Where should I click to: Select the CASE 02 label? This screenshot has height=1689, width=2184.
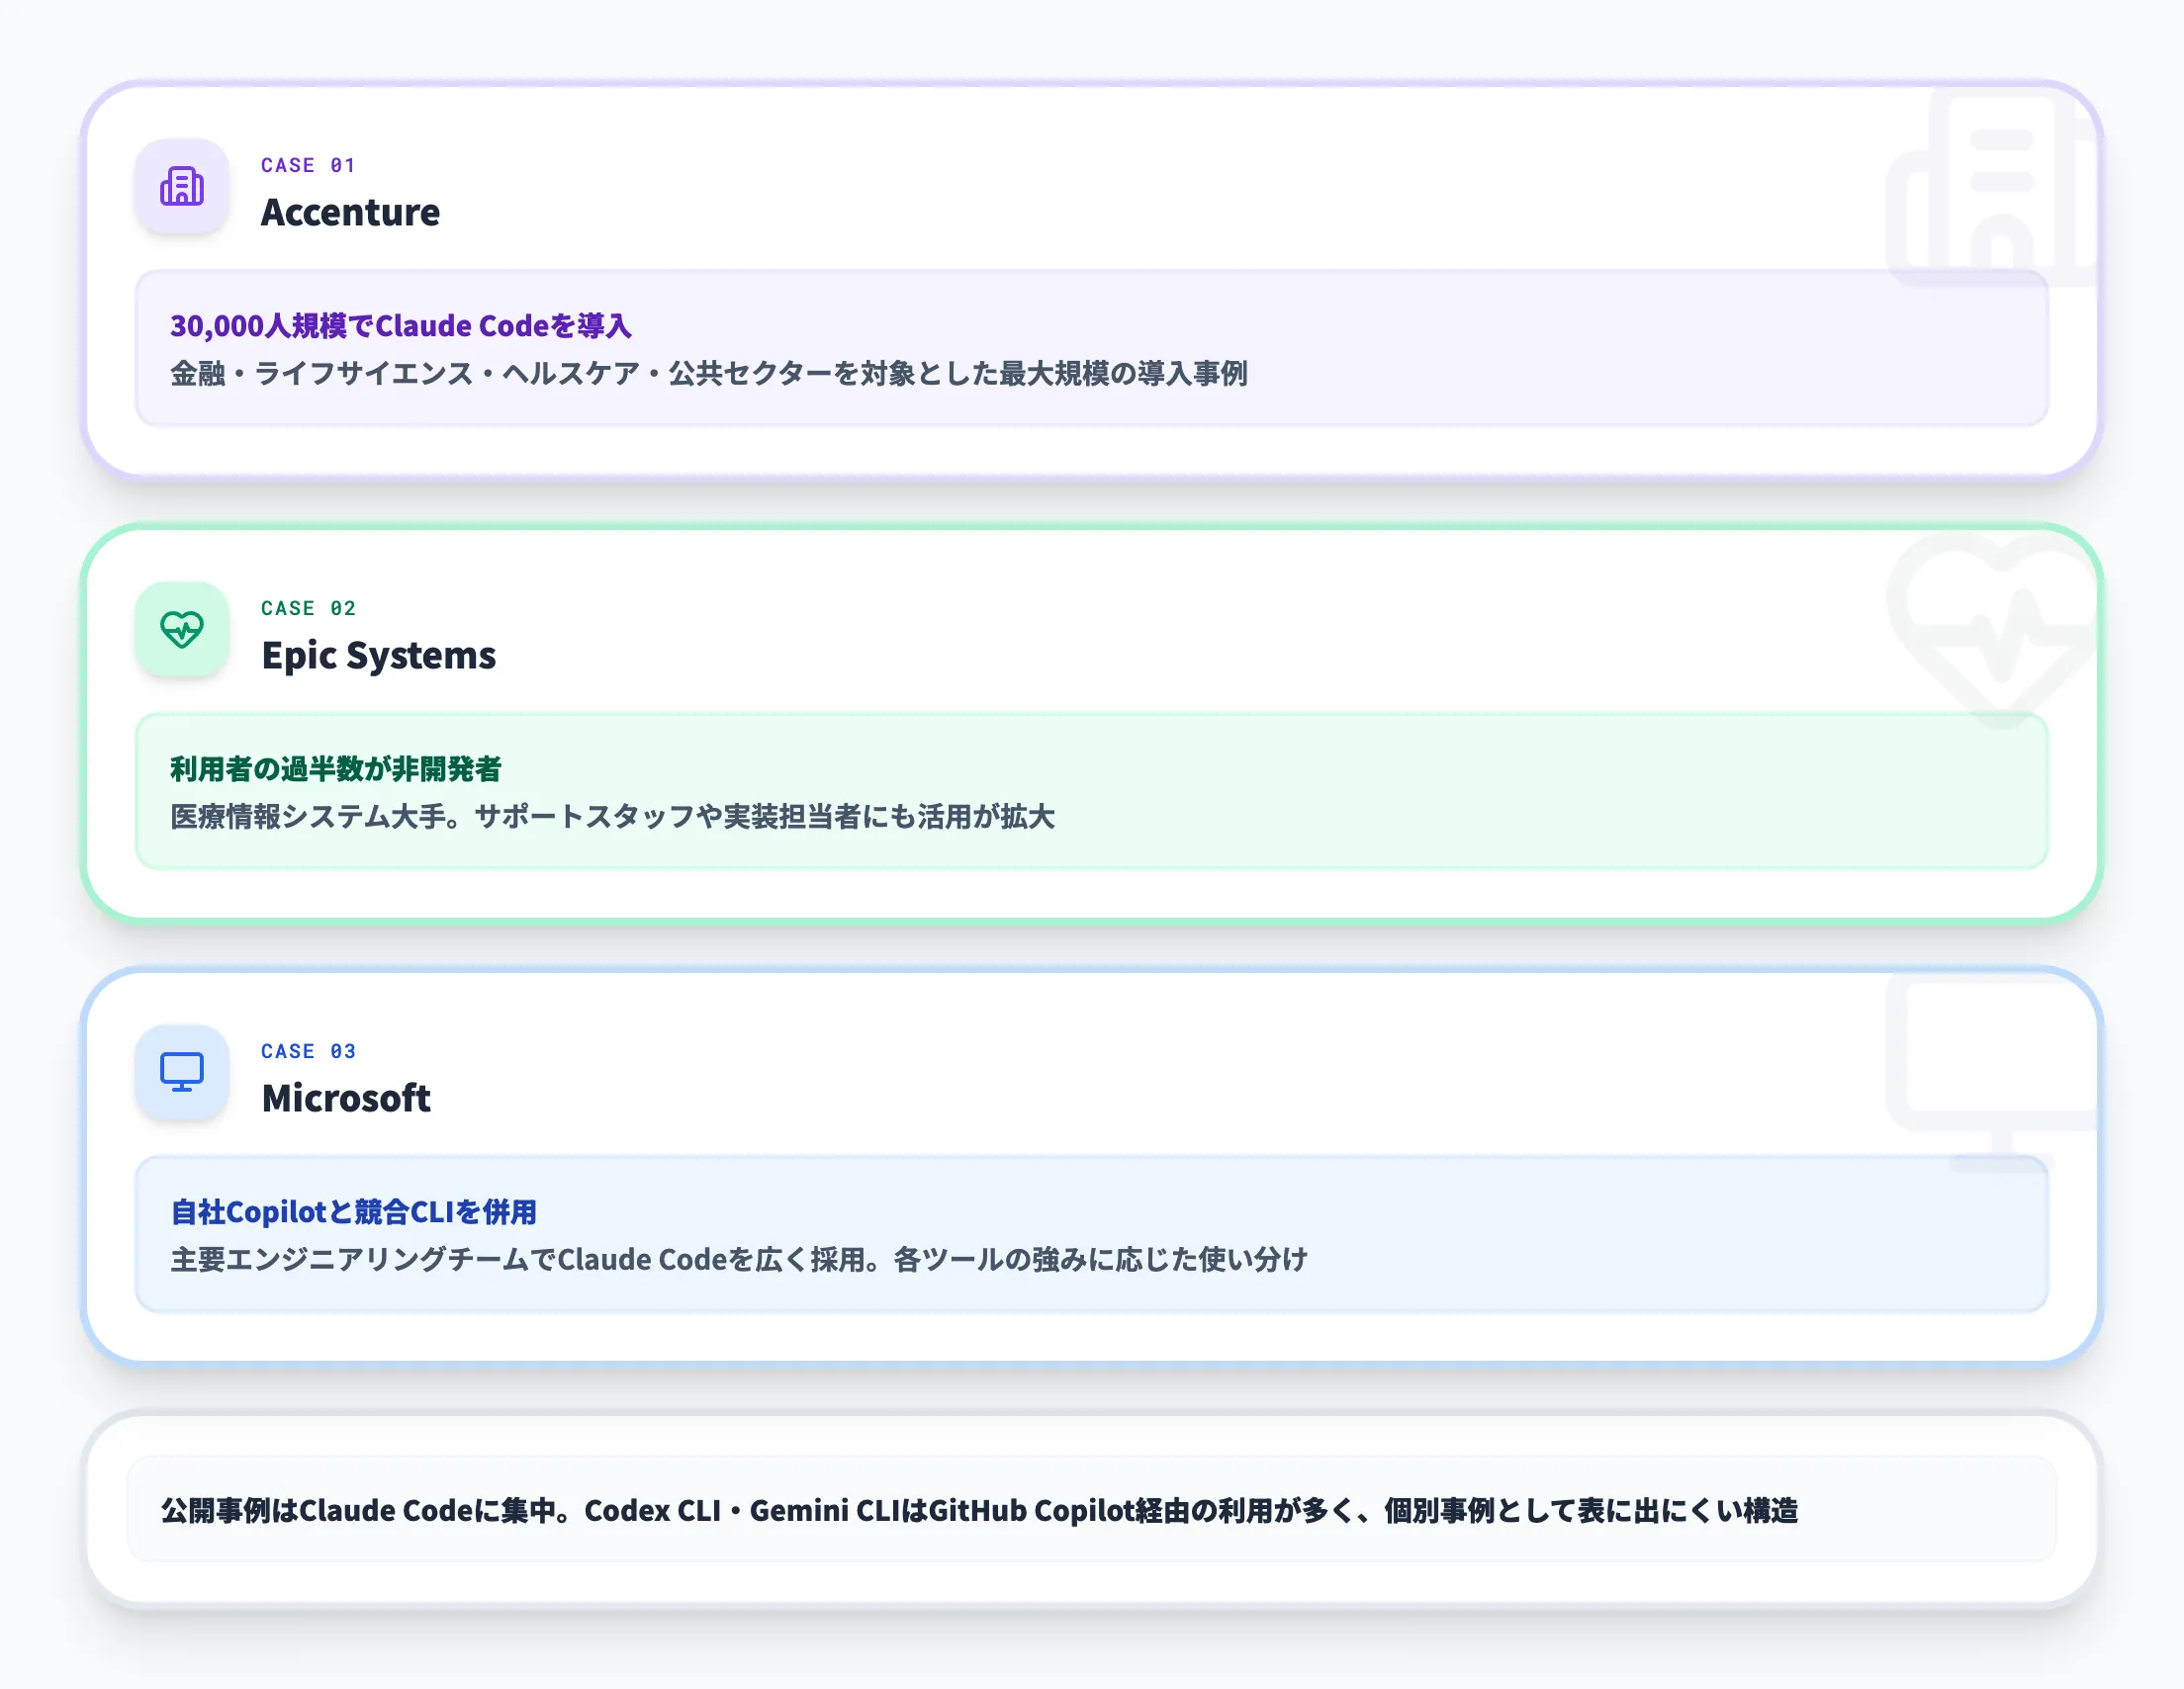click(x=308, y=609)
